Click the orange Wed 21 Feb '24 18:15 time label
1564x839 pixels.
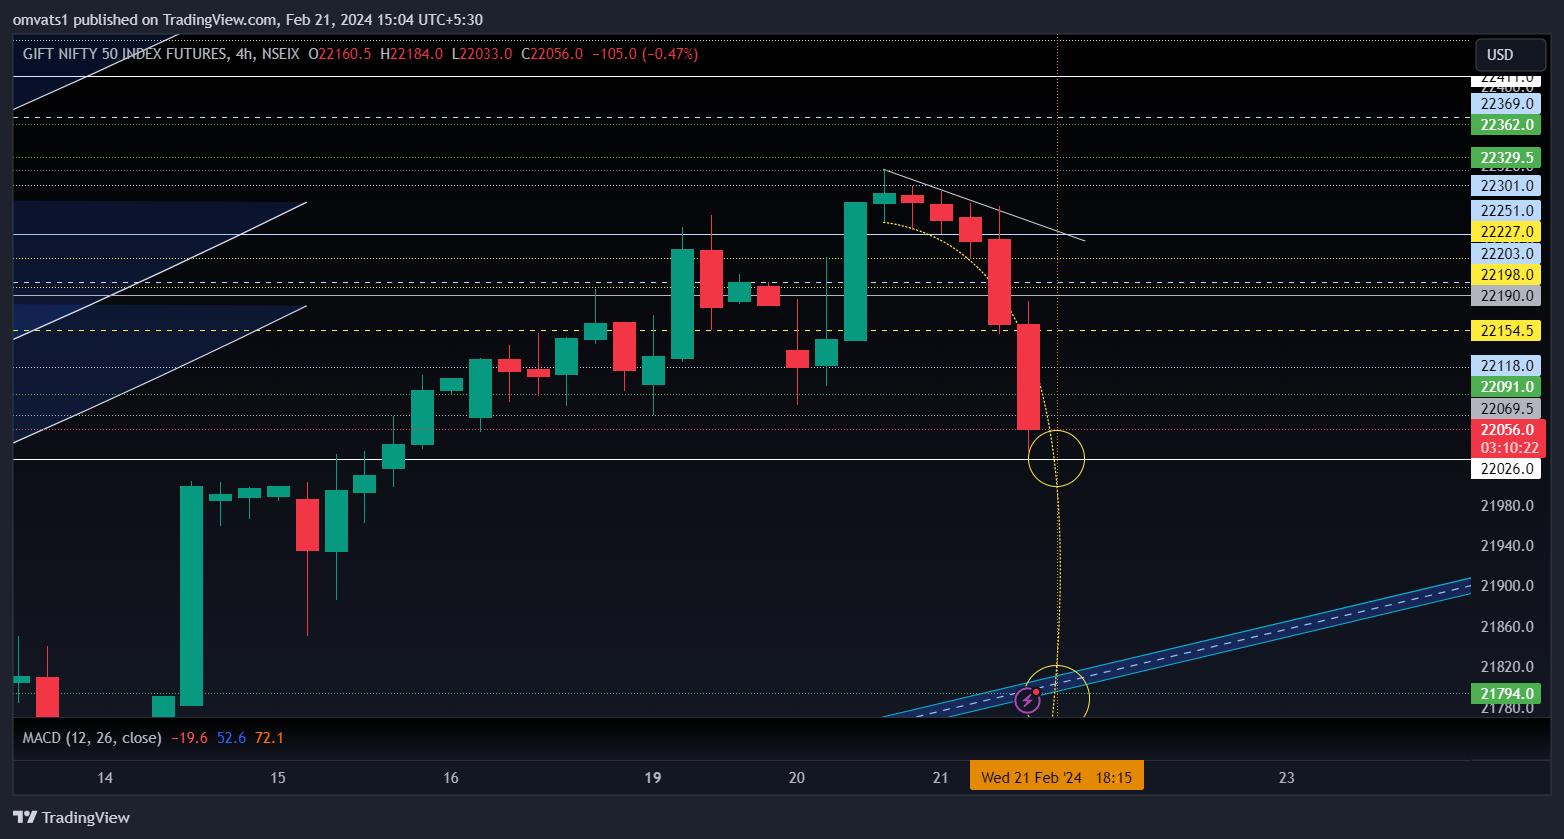pos(1057,777)
